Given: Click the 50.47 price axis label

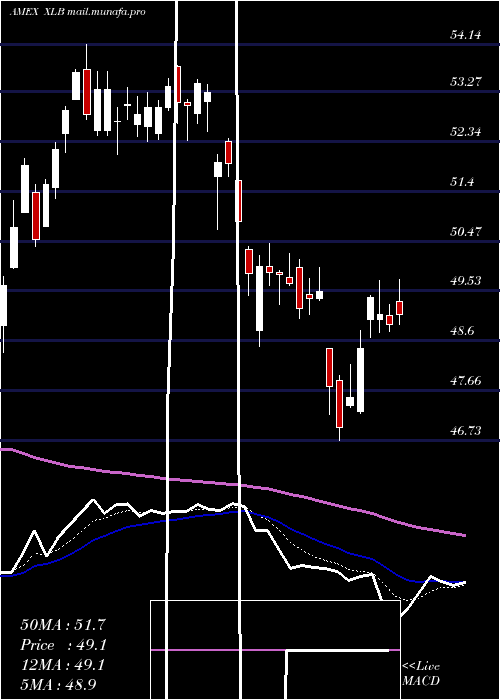Looking at the screenshot, I should (465, 231).
